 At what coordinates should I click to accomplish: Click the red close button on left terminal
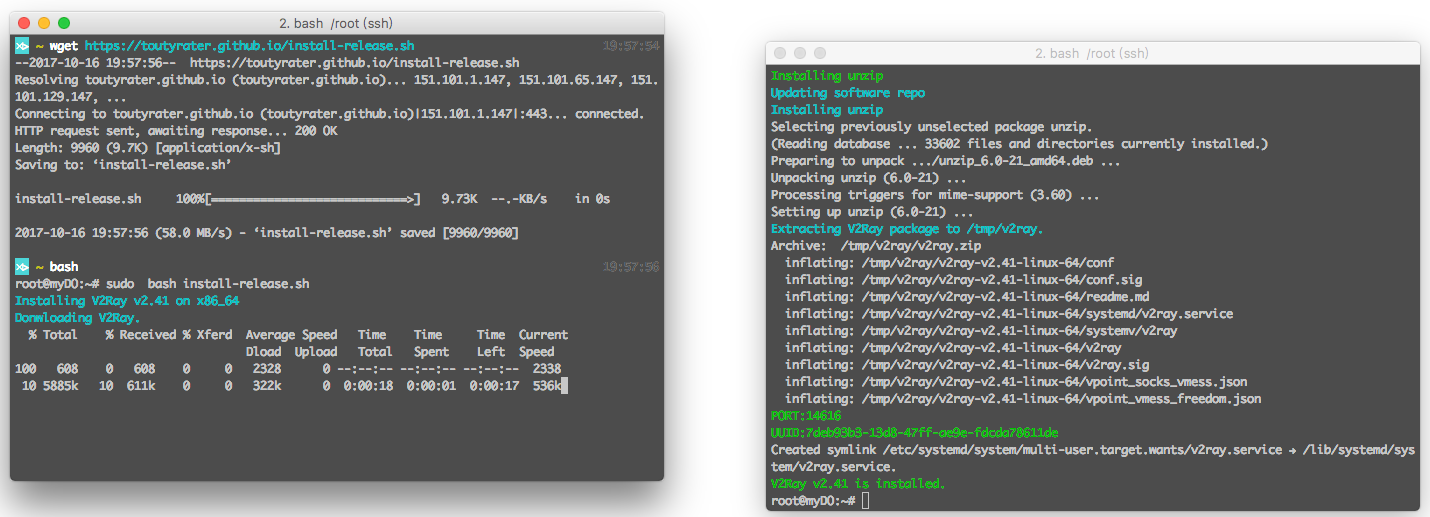click(x=24, y=23)
